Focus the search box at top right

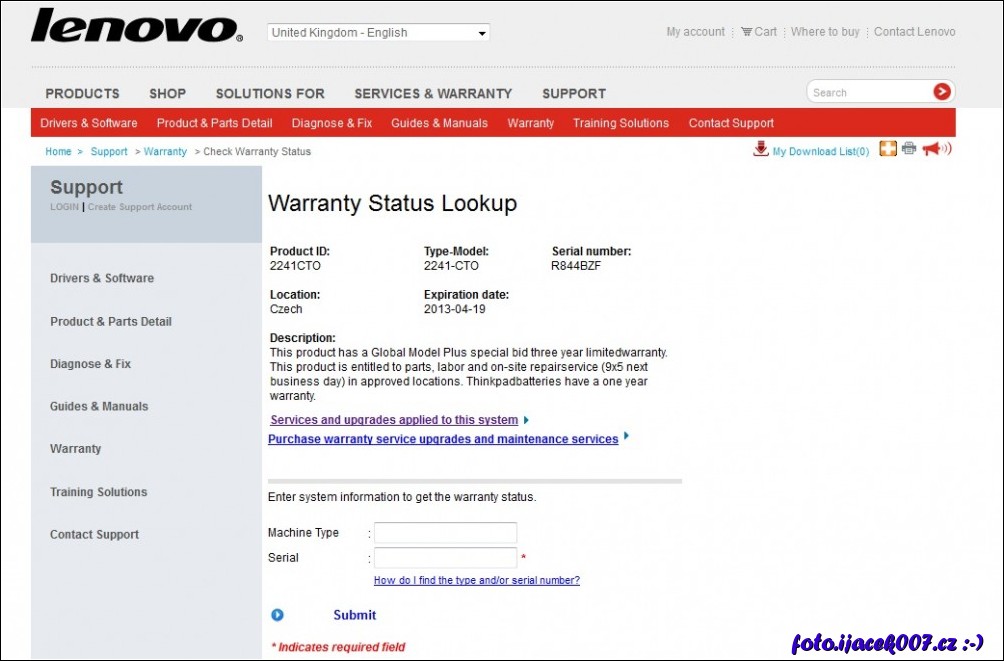[x=868, y=93]
